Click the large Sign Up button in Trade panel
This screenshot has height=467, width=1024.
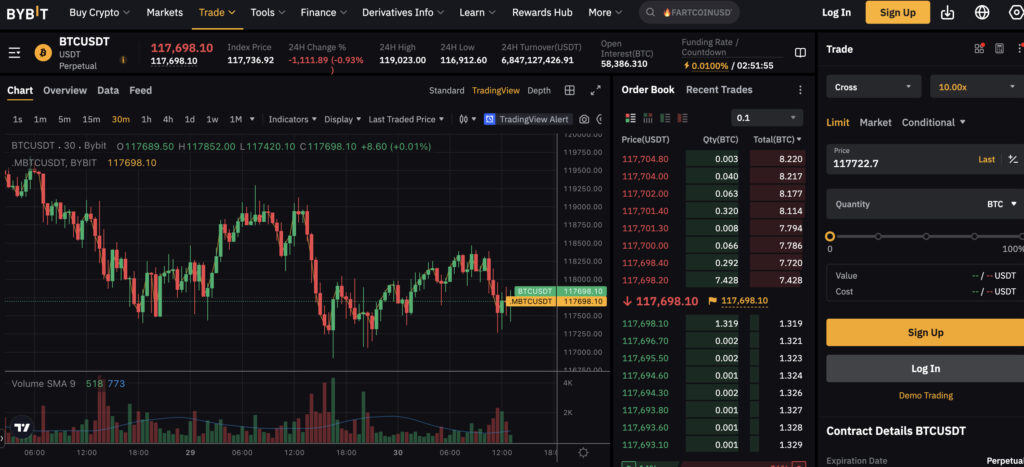point(925,332)
